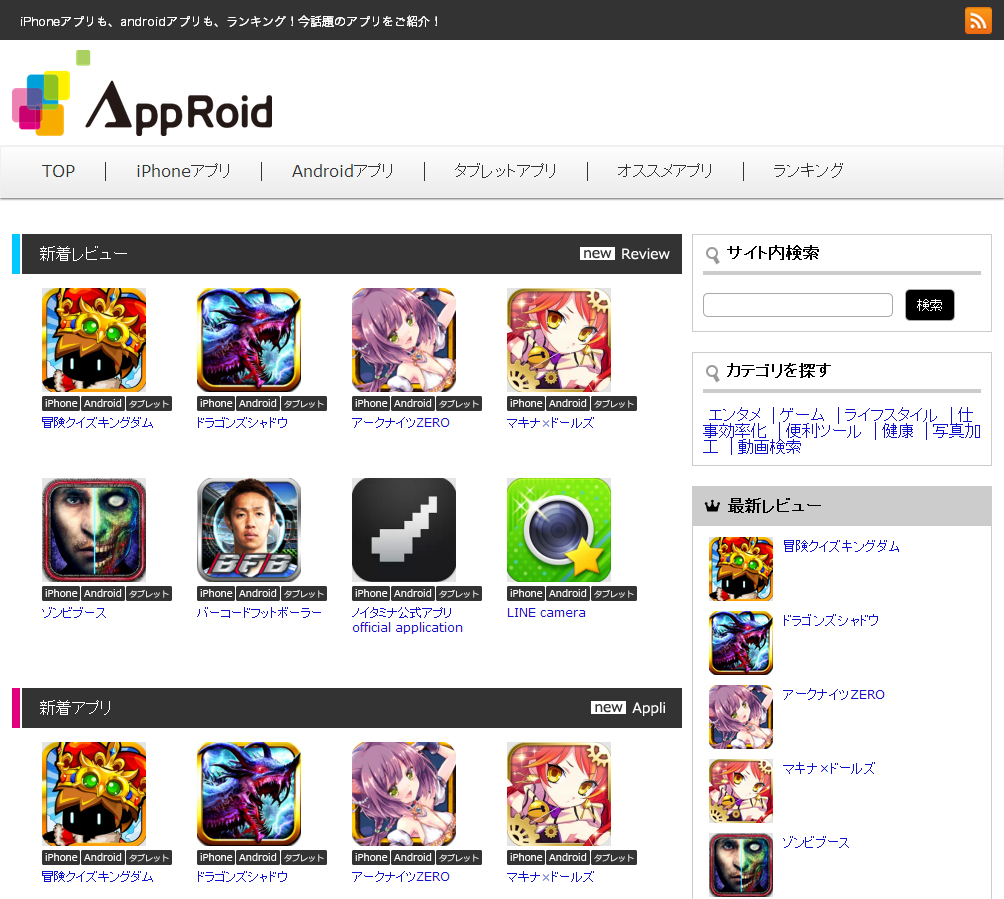
Task: Open ドラゴンズシャドウ icon in 新着アプリ
Action: pyautogui.click(x=249, y=794)
